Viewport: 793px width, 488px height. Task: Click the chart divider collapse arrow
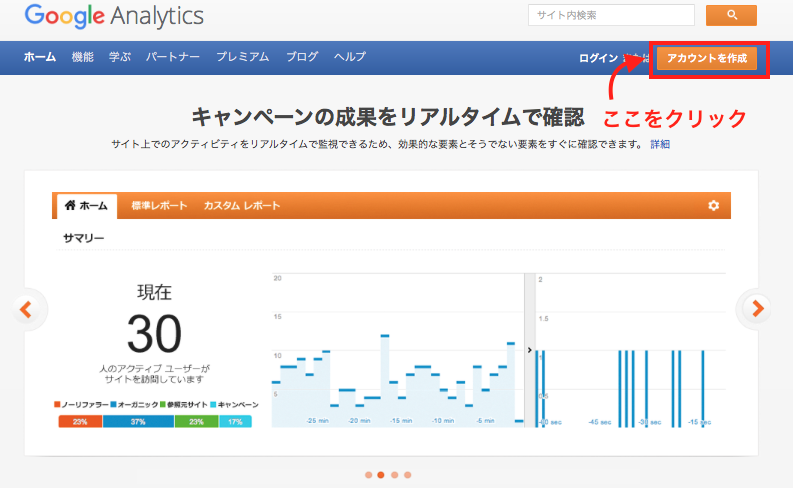529,350
